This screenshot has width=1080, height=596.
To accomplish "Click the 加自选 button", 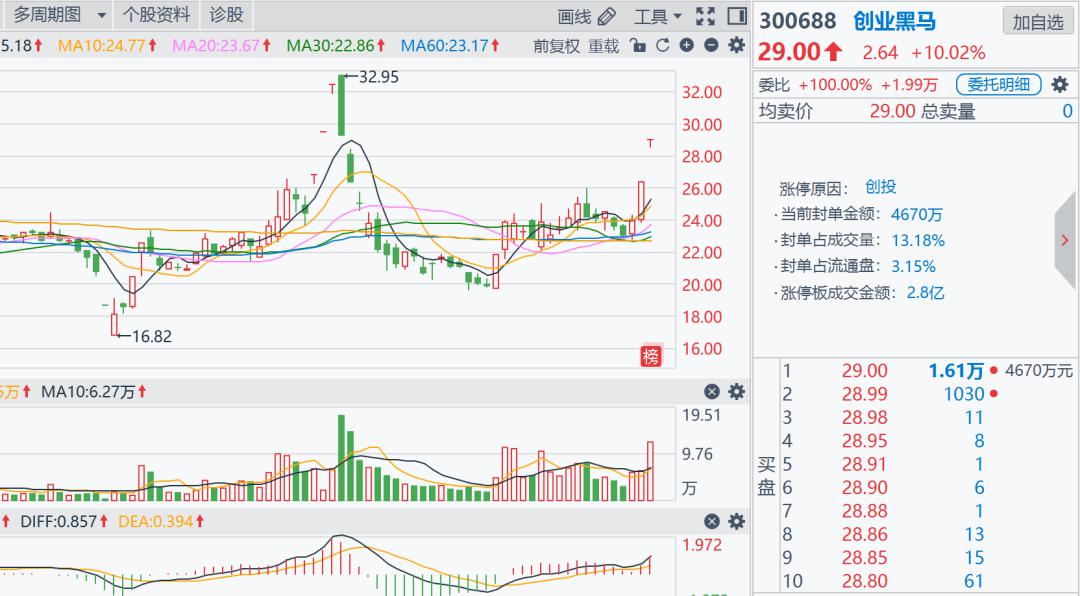I will coord(1038,22).
